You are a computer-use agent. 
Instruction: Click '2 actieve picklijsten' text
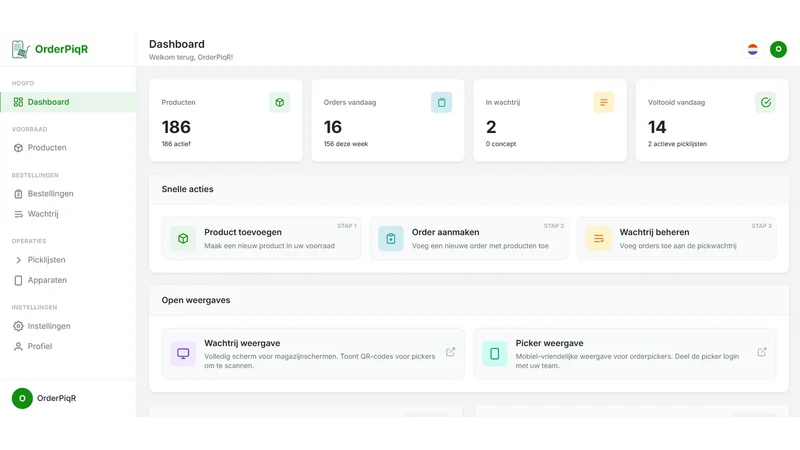pyautogui.click(x=678, y=144)
